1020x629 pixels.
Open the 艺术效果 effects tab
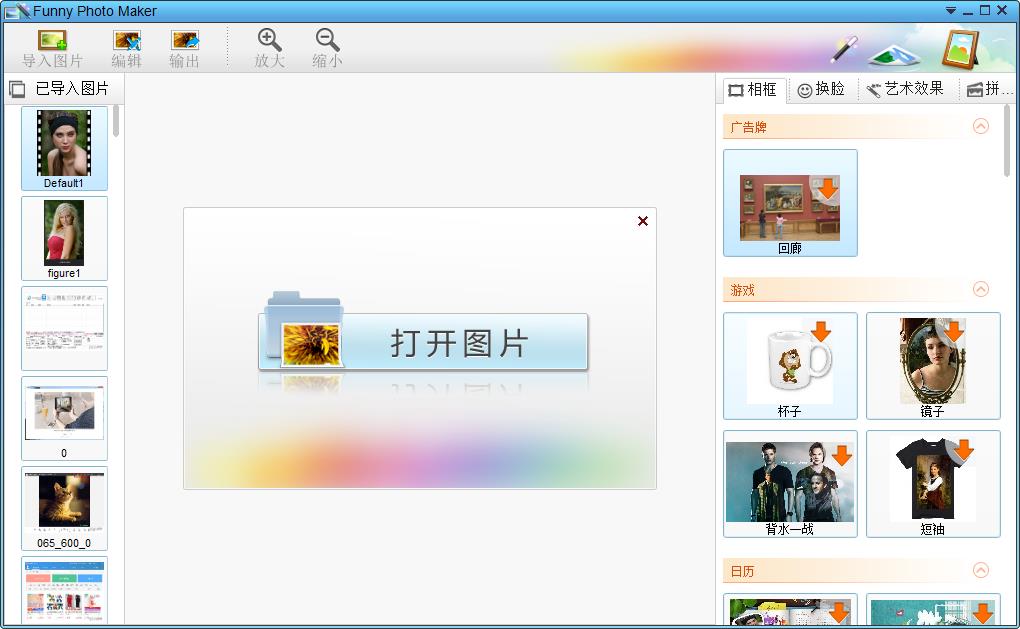pyautogui.click(x=906, y=88)
